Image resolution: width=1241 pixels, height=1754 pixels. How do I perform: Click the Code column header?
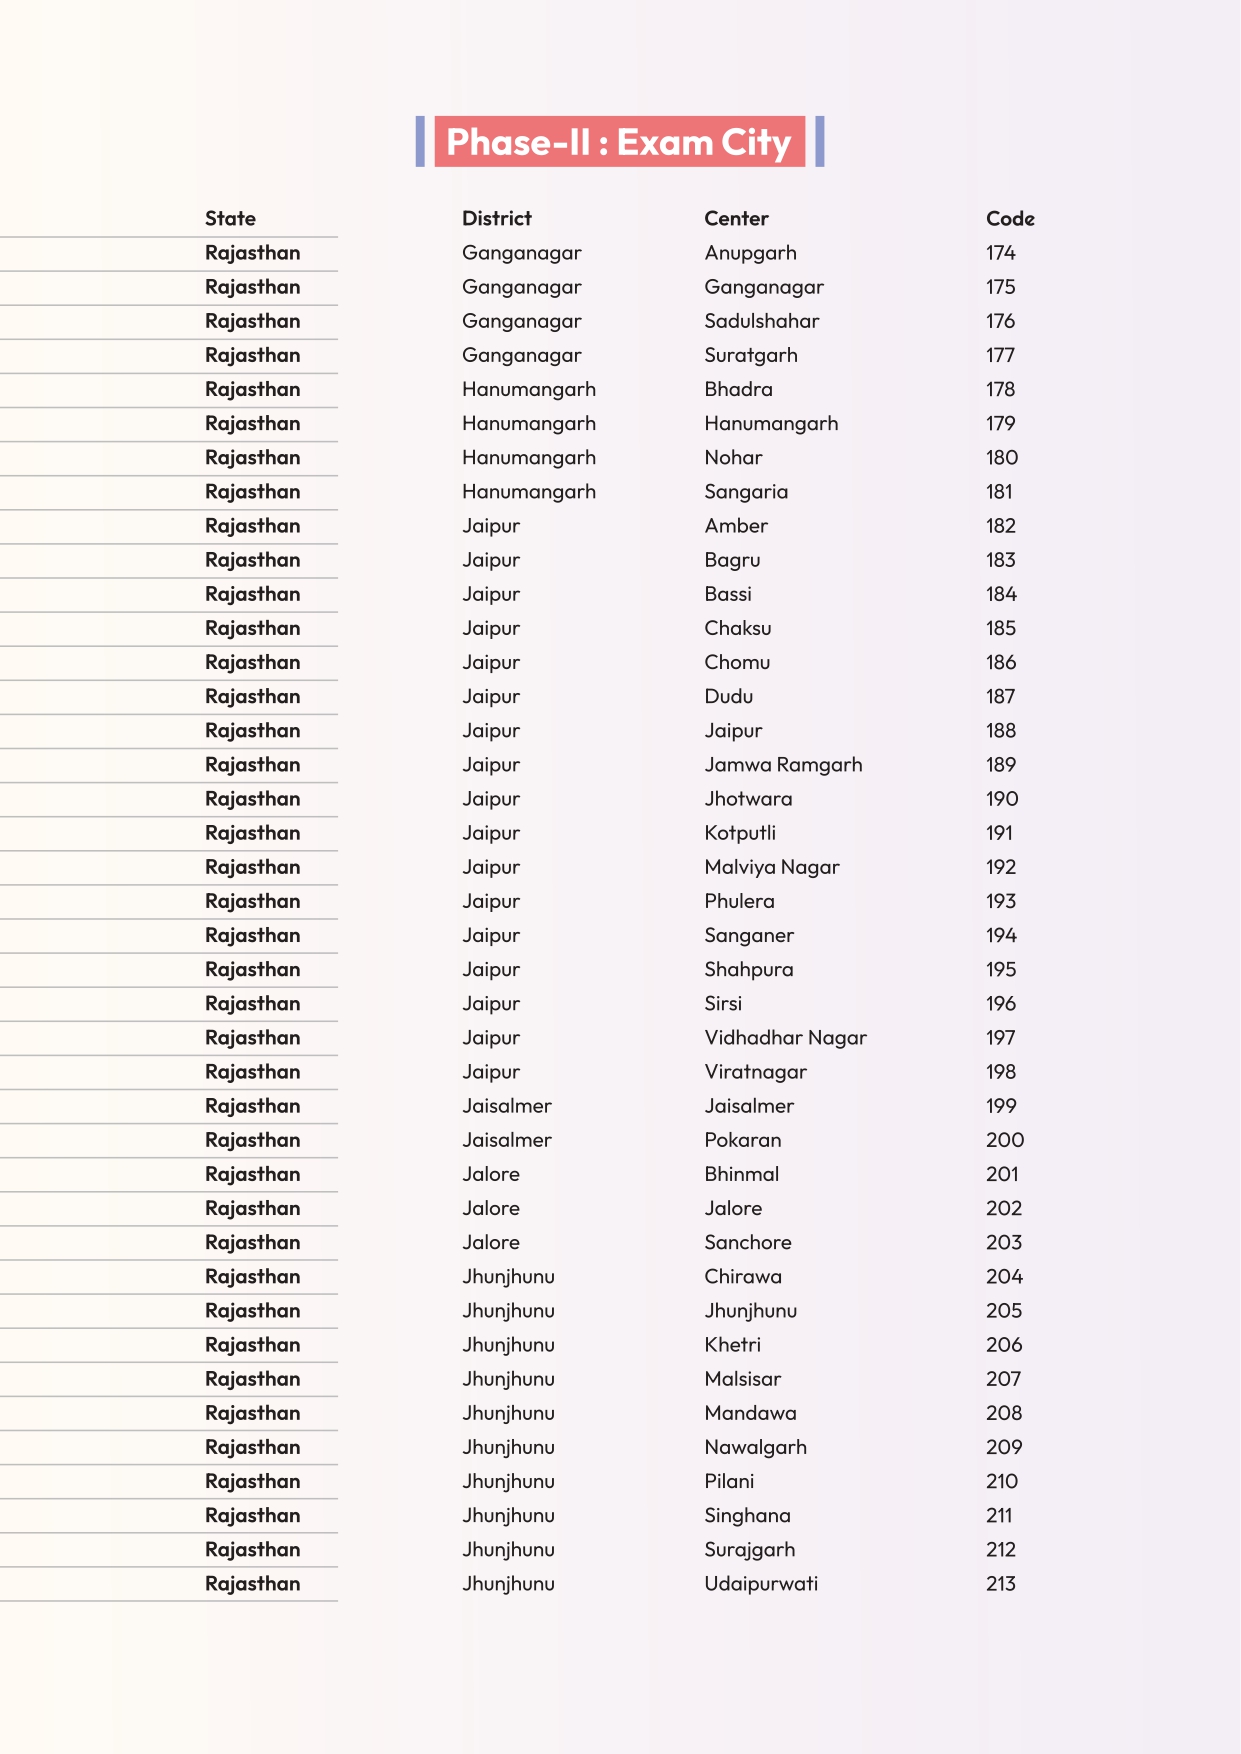point(1009,218)
